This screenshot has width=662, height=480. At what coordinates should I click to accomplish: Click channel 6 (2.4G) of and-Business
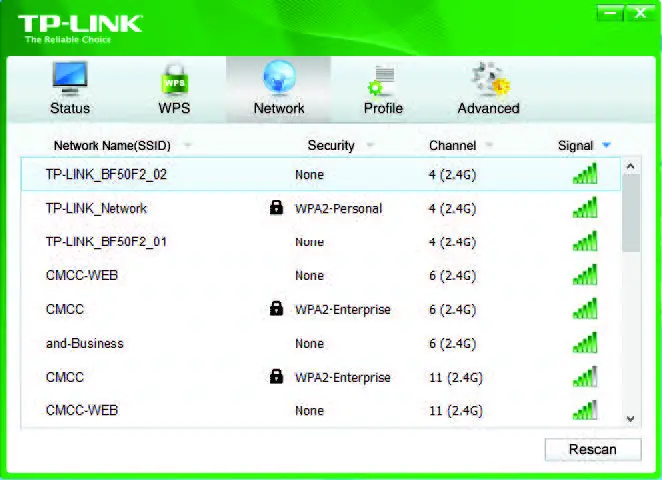(453, 343)
